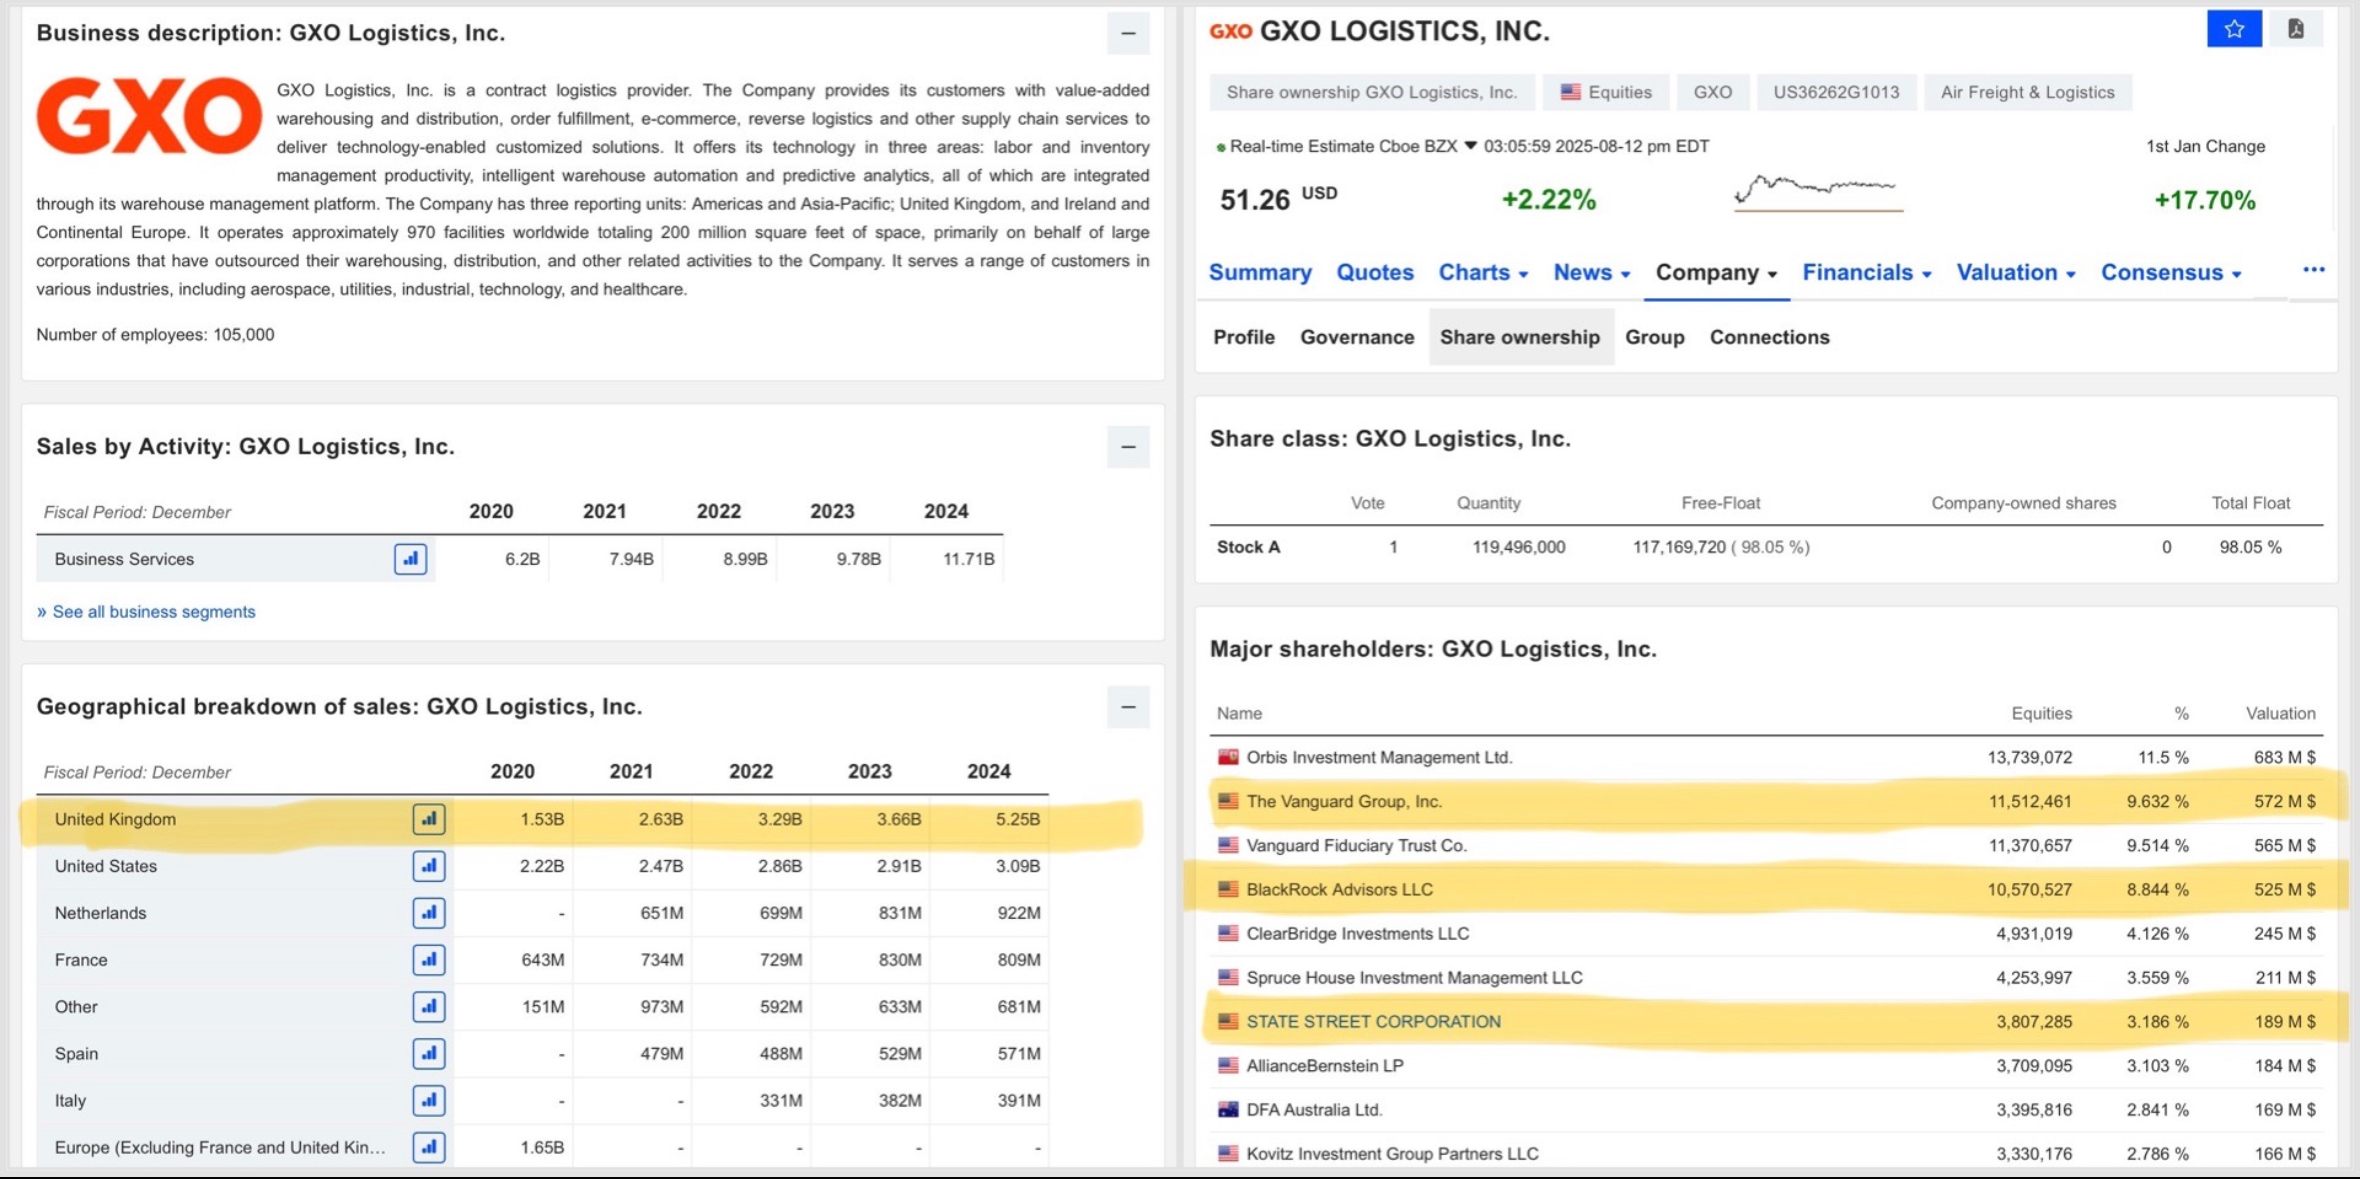
Task: Select the Share ownership sub-tab
Action: coord(1520,337)
